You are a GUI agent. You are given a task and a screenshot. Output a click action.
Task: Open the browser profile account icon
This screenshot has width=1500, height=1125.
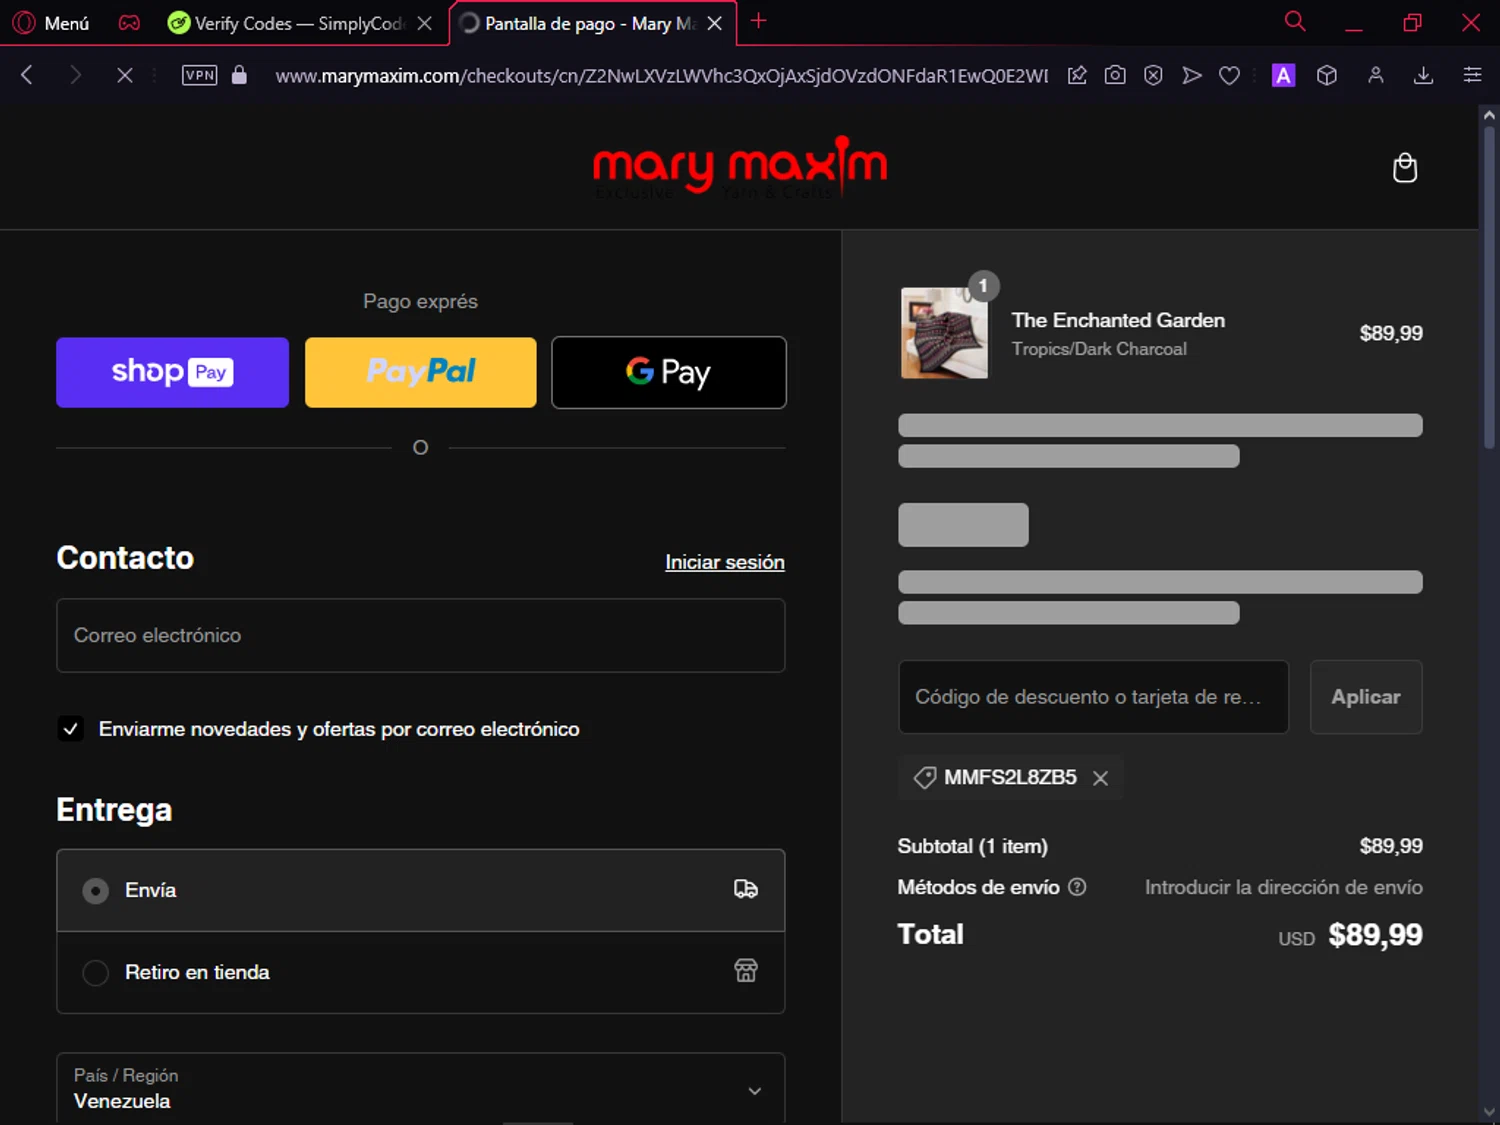point(1376,75)
